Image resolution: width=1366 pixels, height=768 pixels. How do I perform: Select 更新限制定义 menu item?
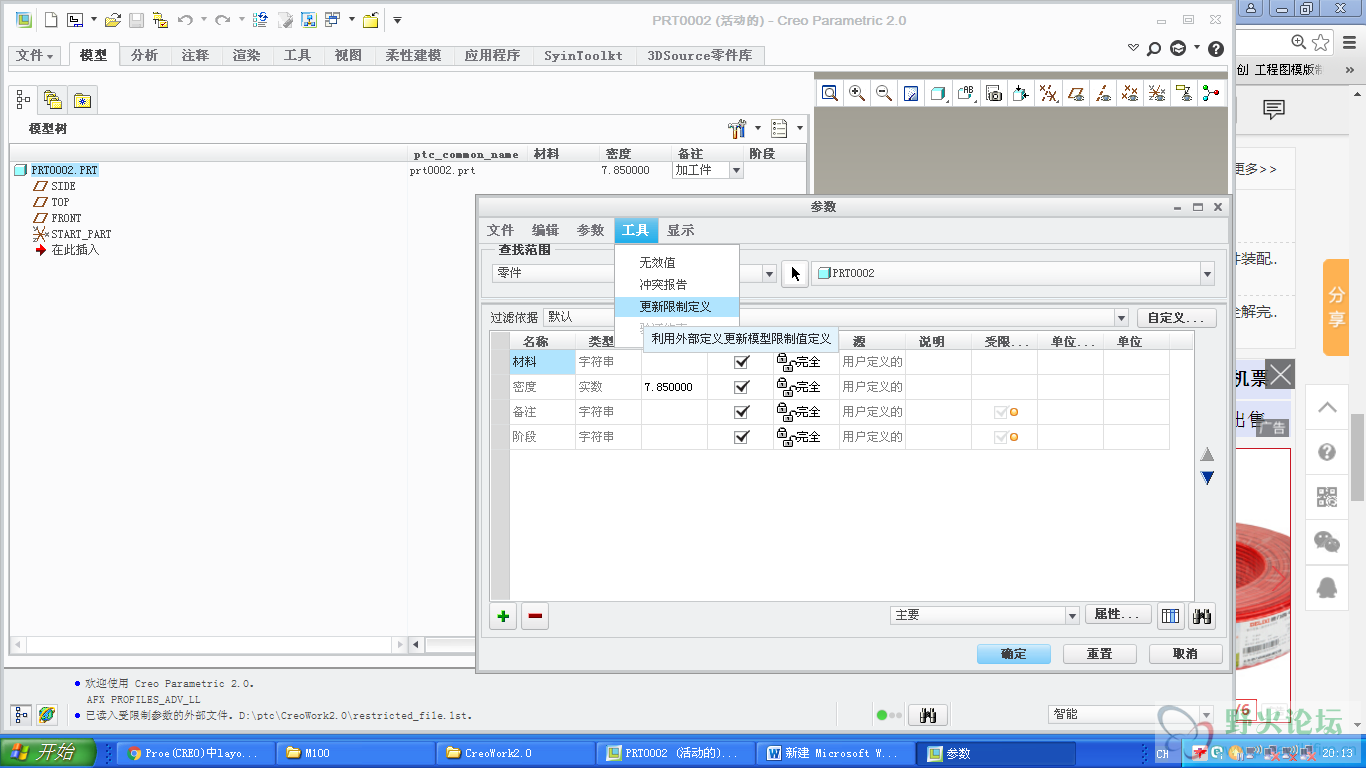tap(676, 307)
